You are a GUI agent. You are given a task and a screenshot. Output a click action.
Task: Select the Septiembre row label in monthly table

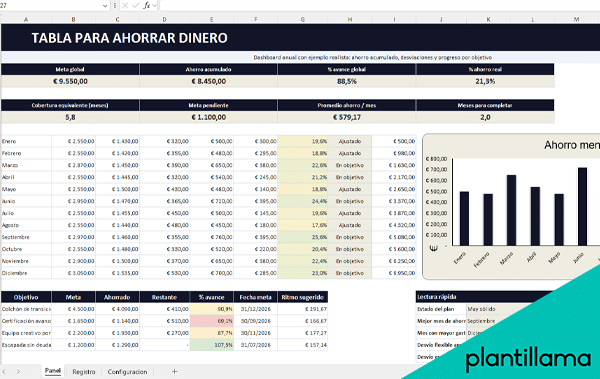[x=26, y=237]
